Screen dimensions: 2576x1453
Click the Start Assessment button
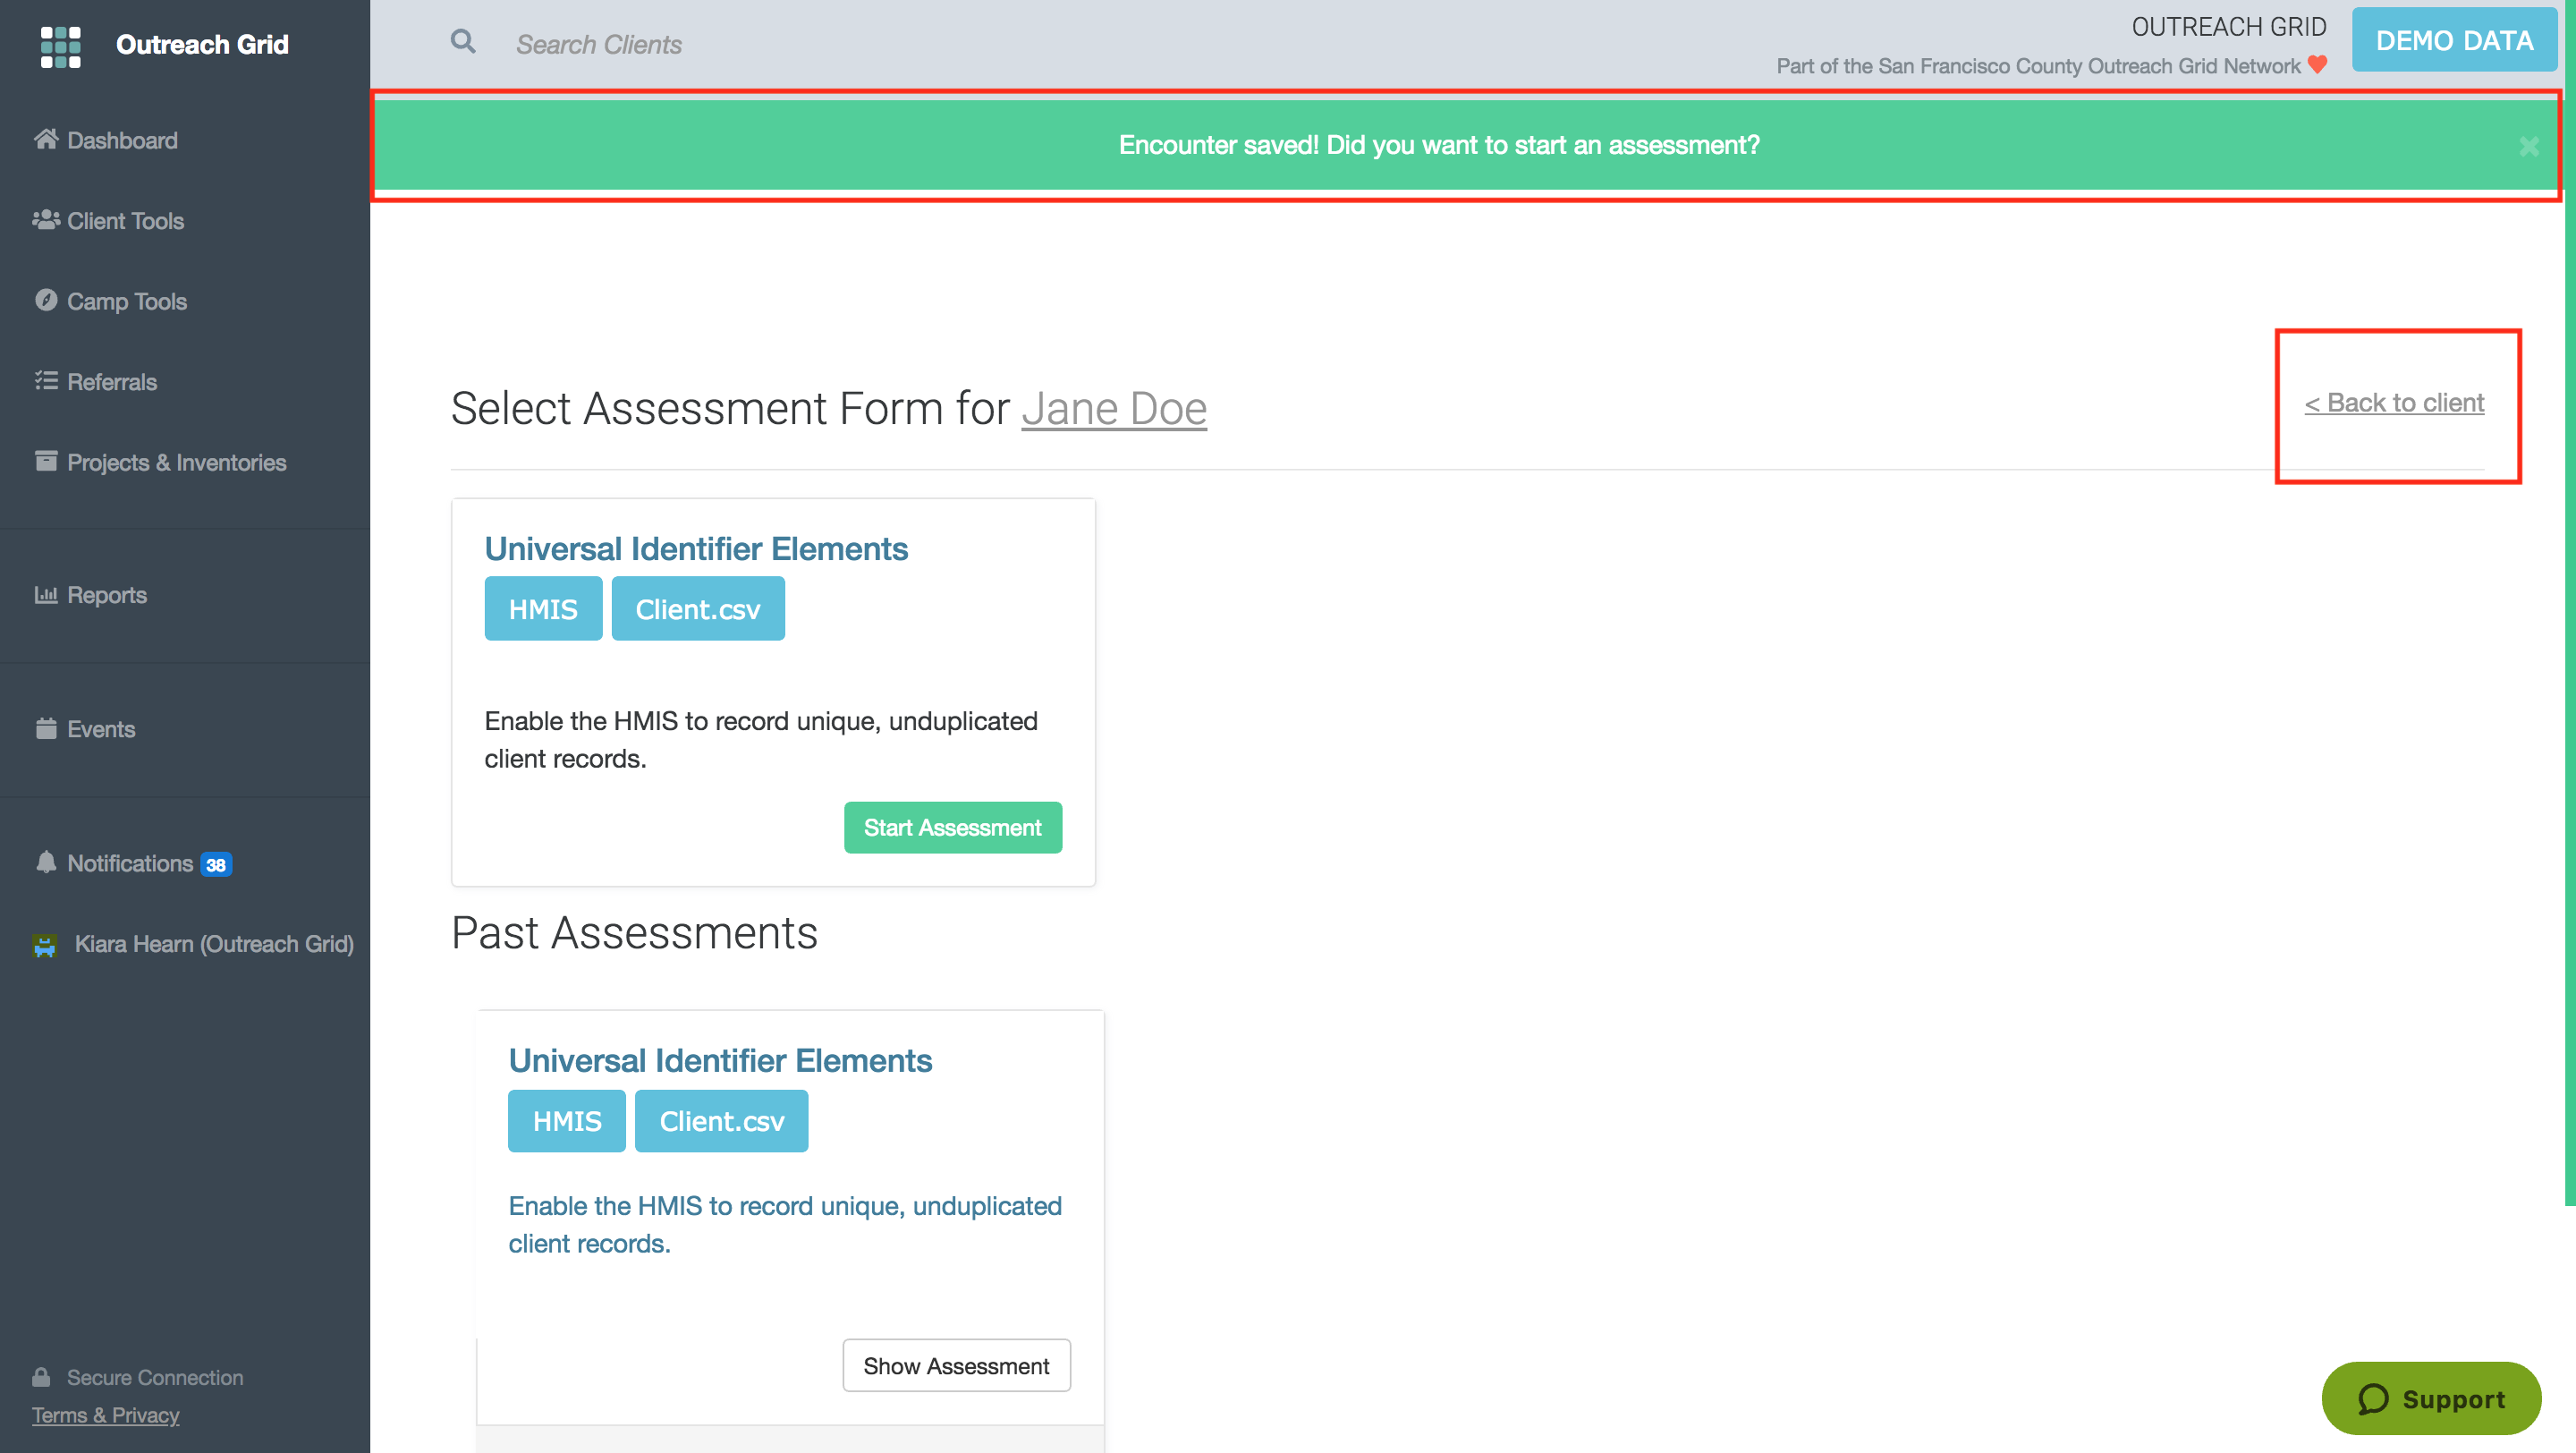(952, 827)
